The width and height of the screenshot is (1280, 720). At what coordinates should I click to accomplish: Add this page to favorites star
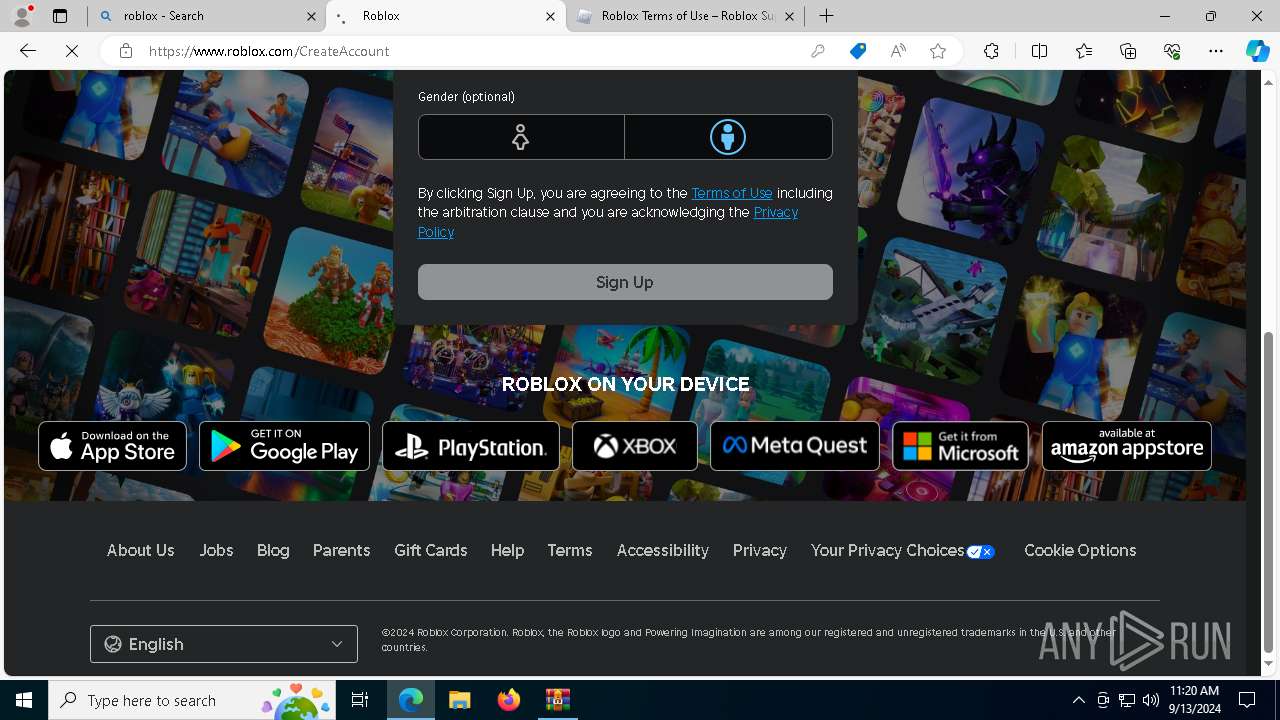tap(938, 51)
